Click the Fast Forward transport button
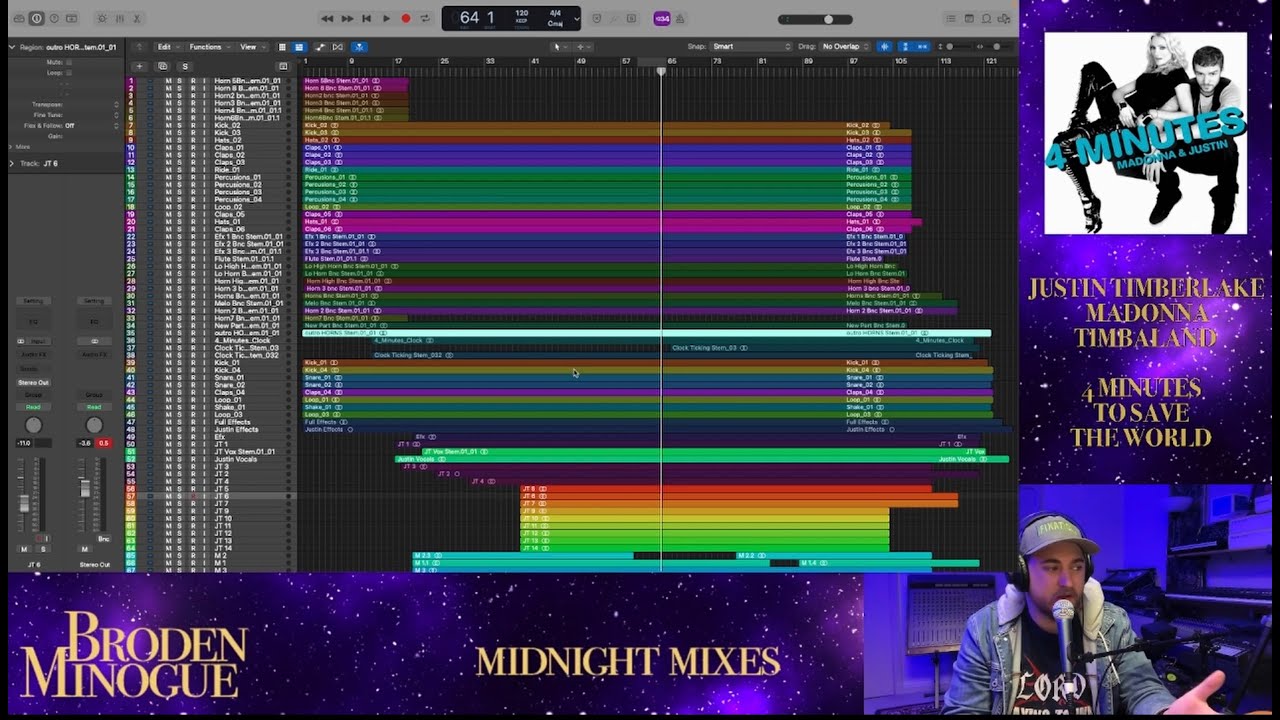 347,18
